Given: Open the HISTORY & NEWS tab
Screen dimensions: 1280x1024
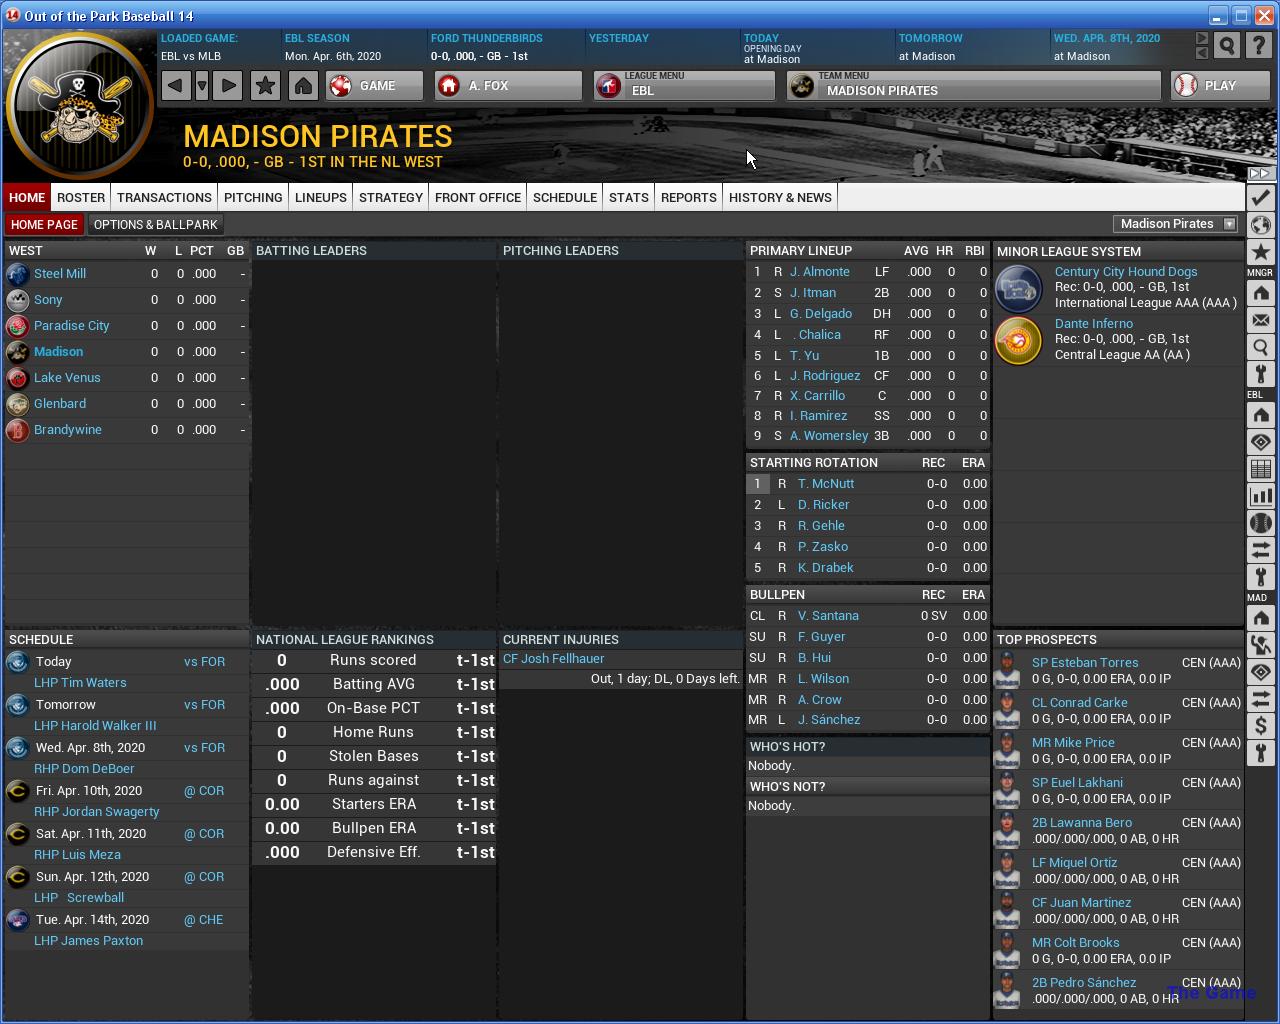Looking at the screenshot, I should click(780, 197).
